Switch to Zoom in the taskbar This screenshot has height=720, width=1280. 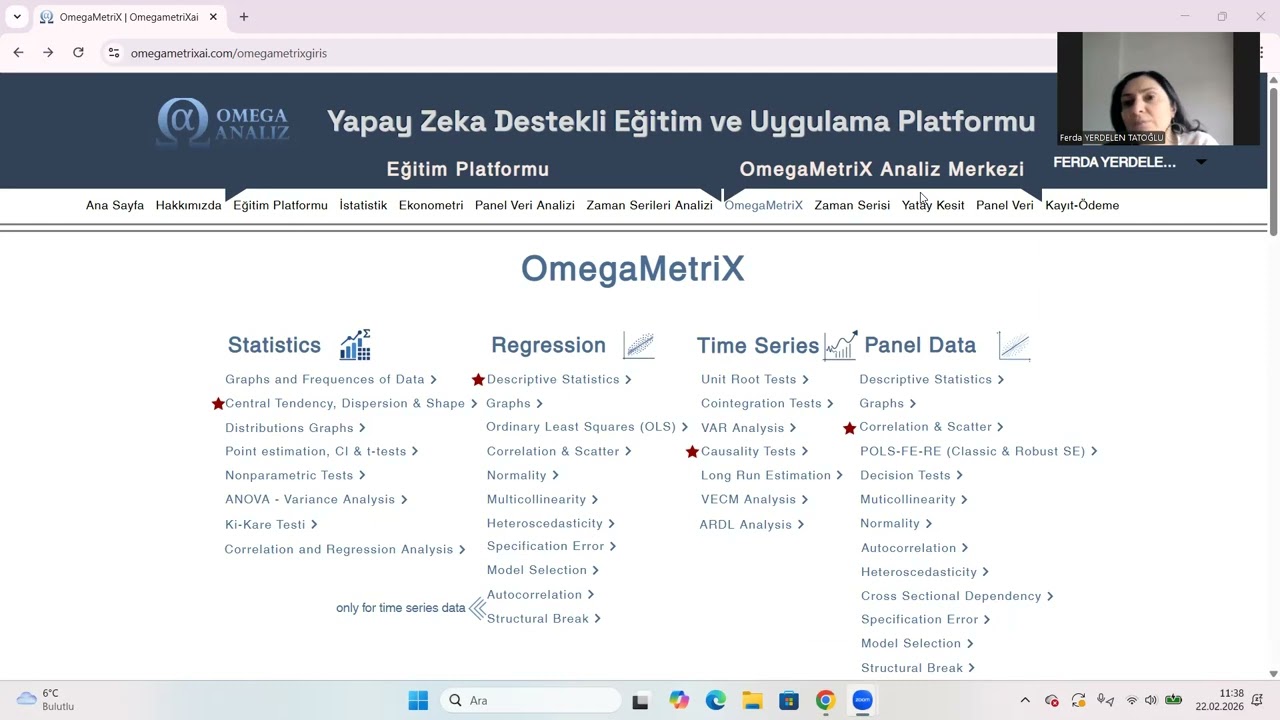coord(862,700)
